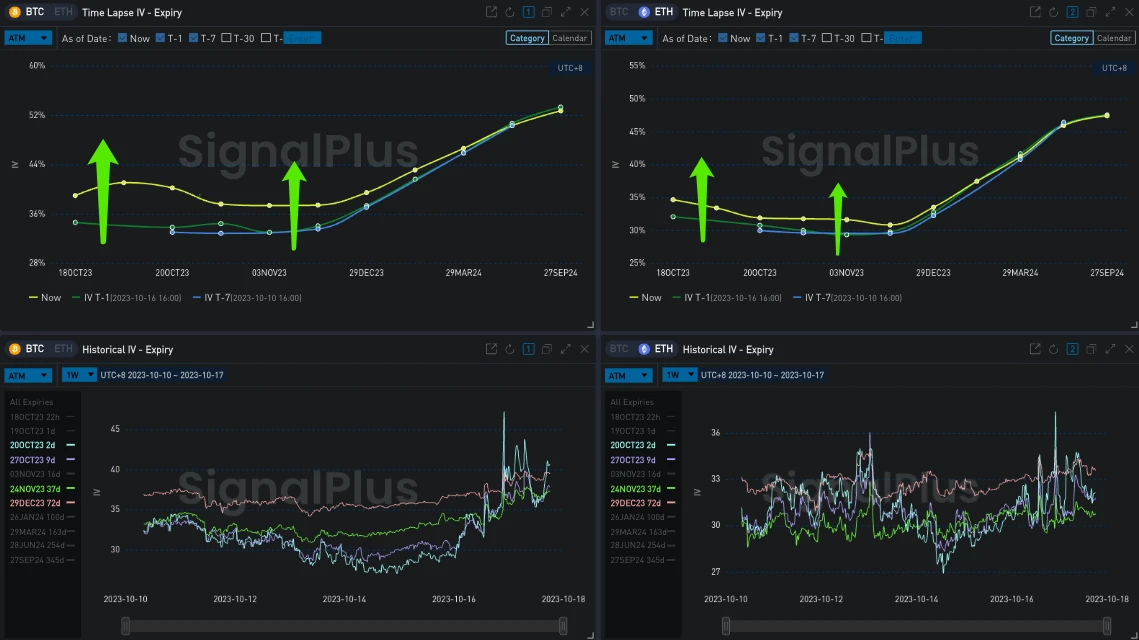The height and width of the screenshot is (640, 1139).
Task: Pop out BTC Time Lapse IV panel
Action: pyautogui.click(x=491, y=12)
